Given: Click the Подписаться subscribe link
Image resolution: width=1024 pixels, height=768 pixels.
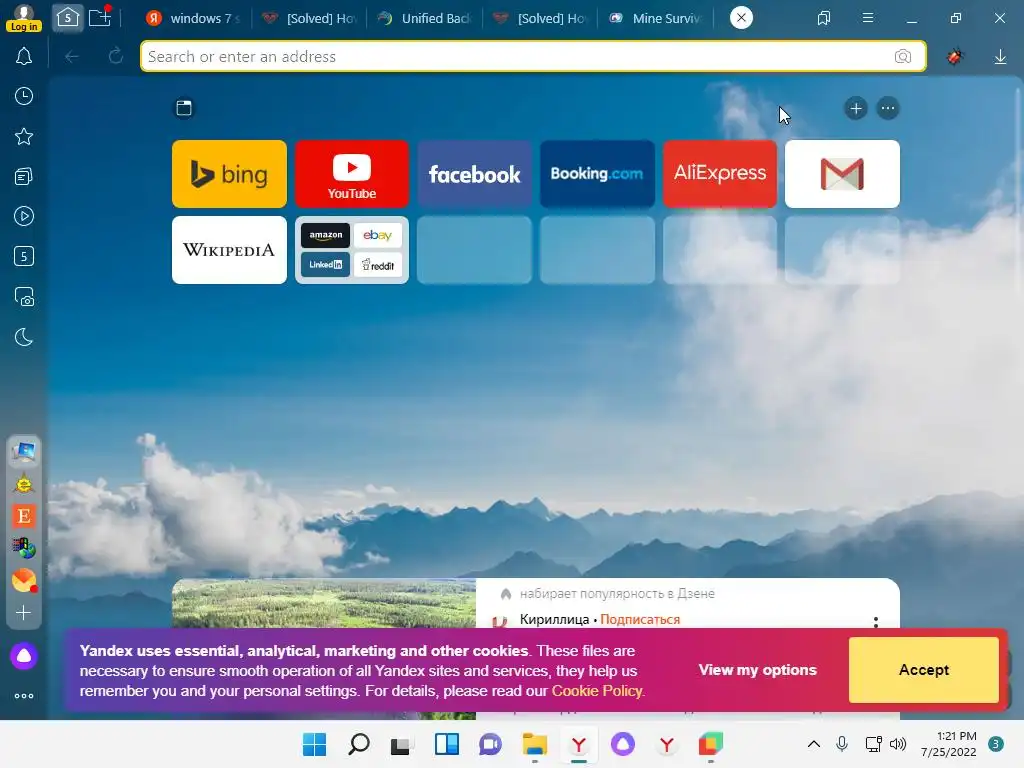Looking at the screenshot, I should click(640, 619).
